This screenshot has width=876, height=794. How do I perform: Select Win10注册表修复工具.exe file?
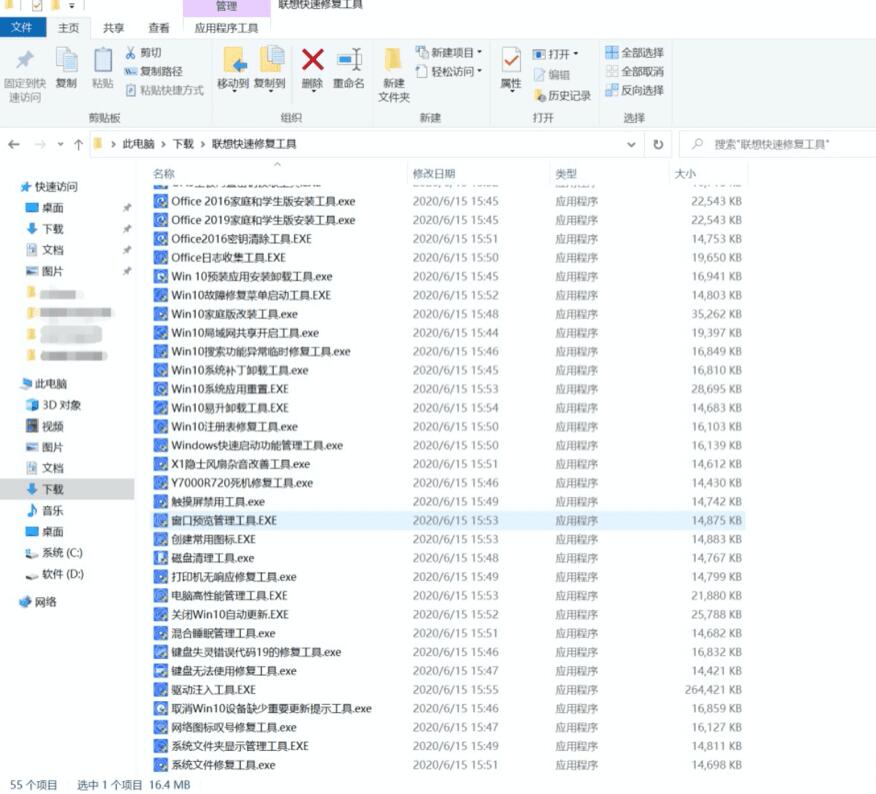point(234,426)
